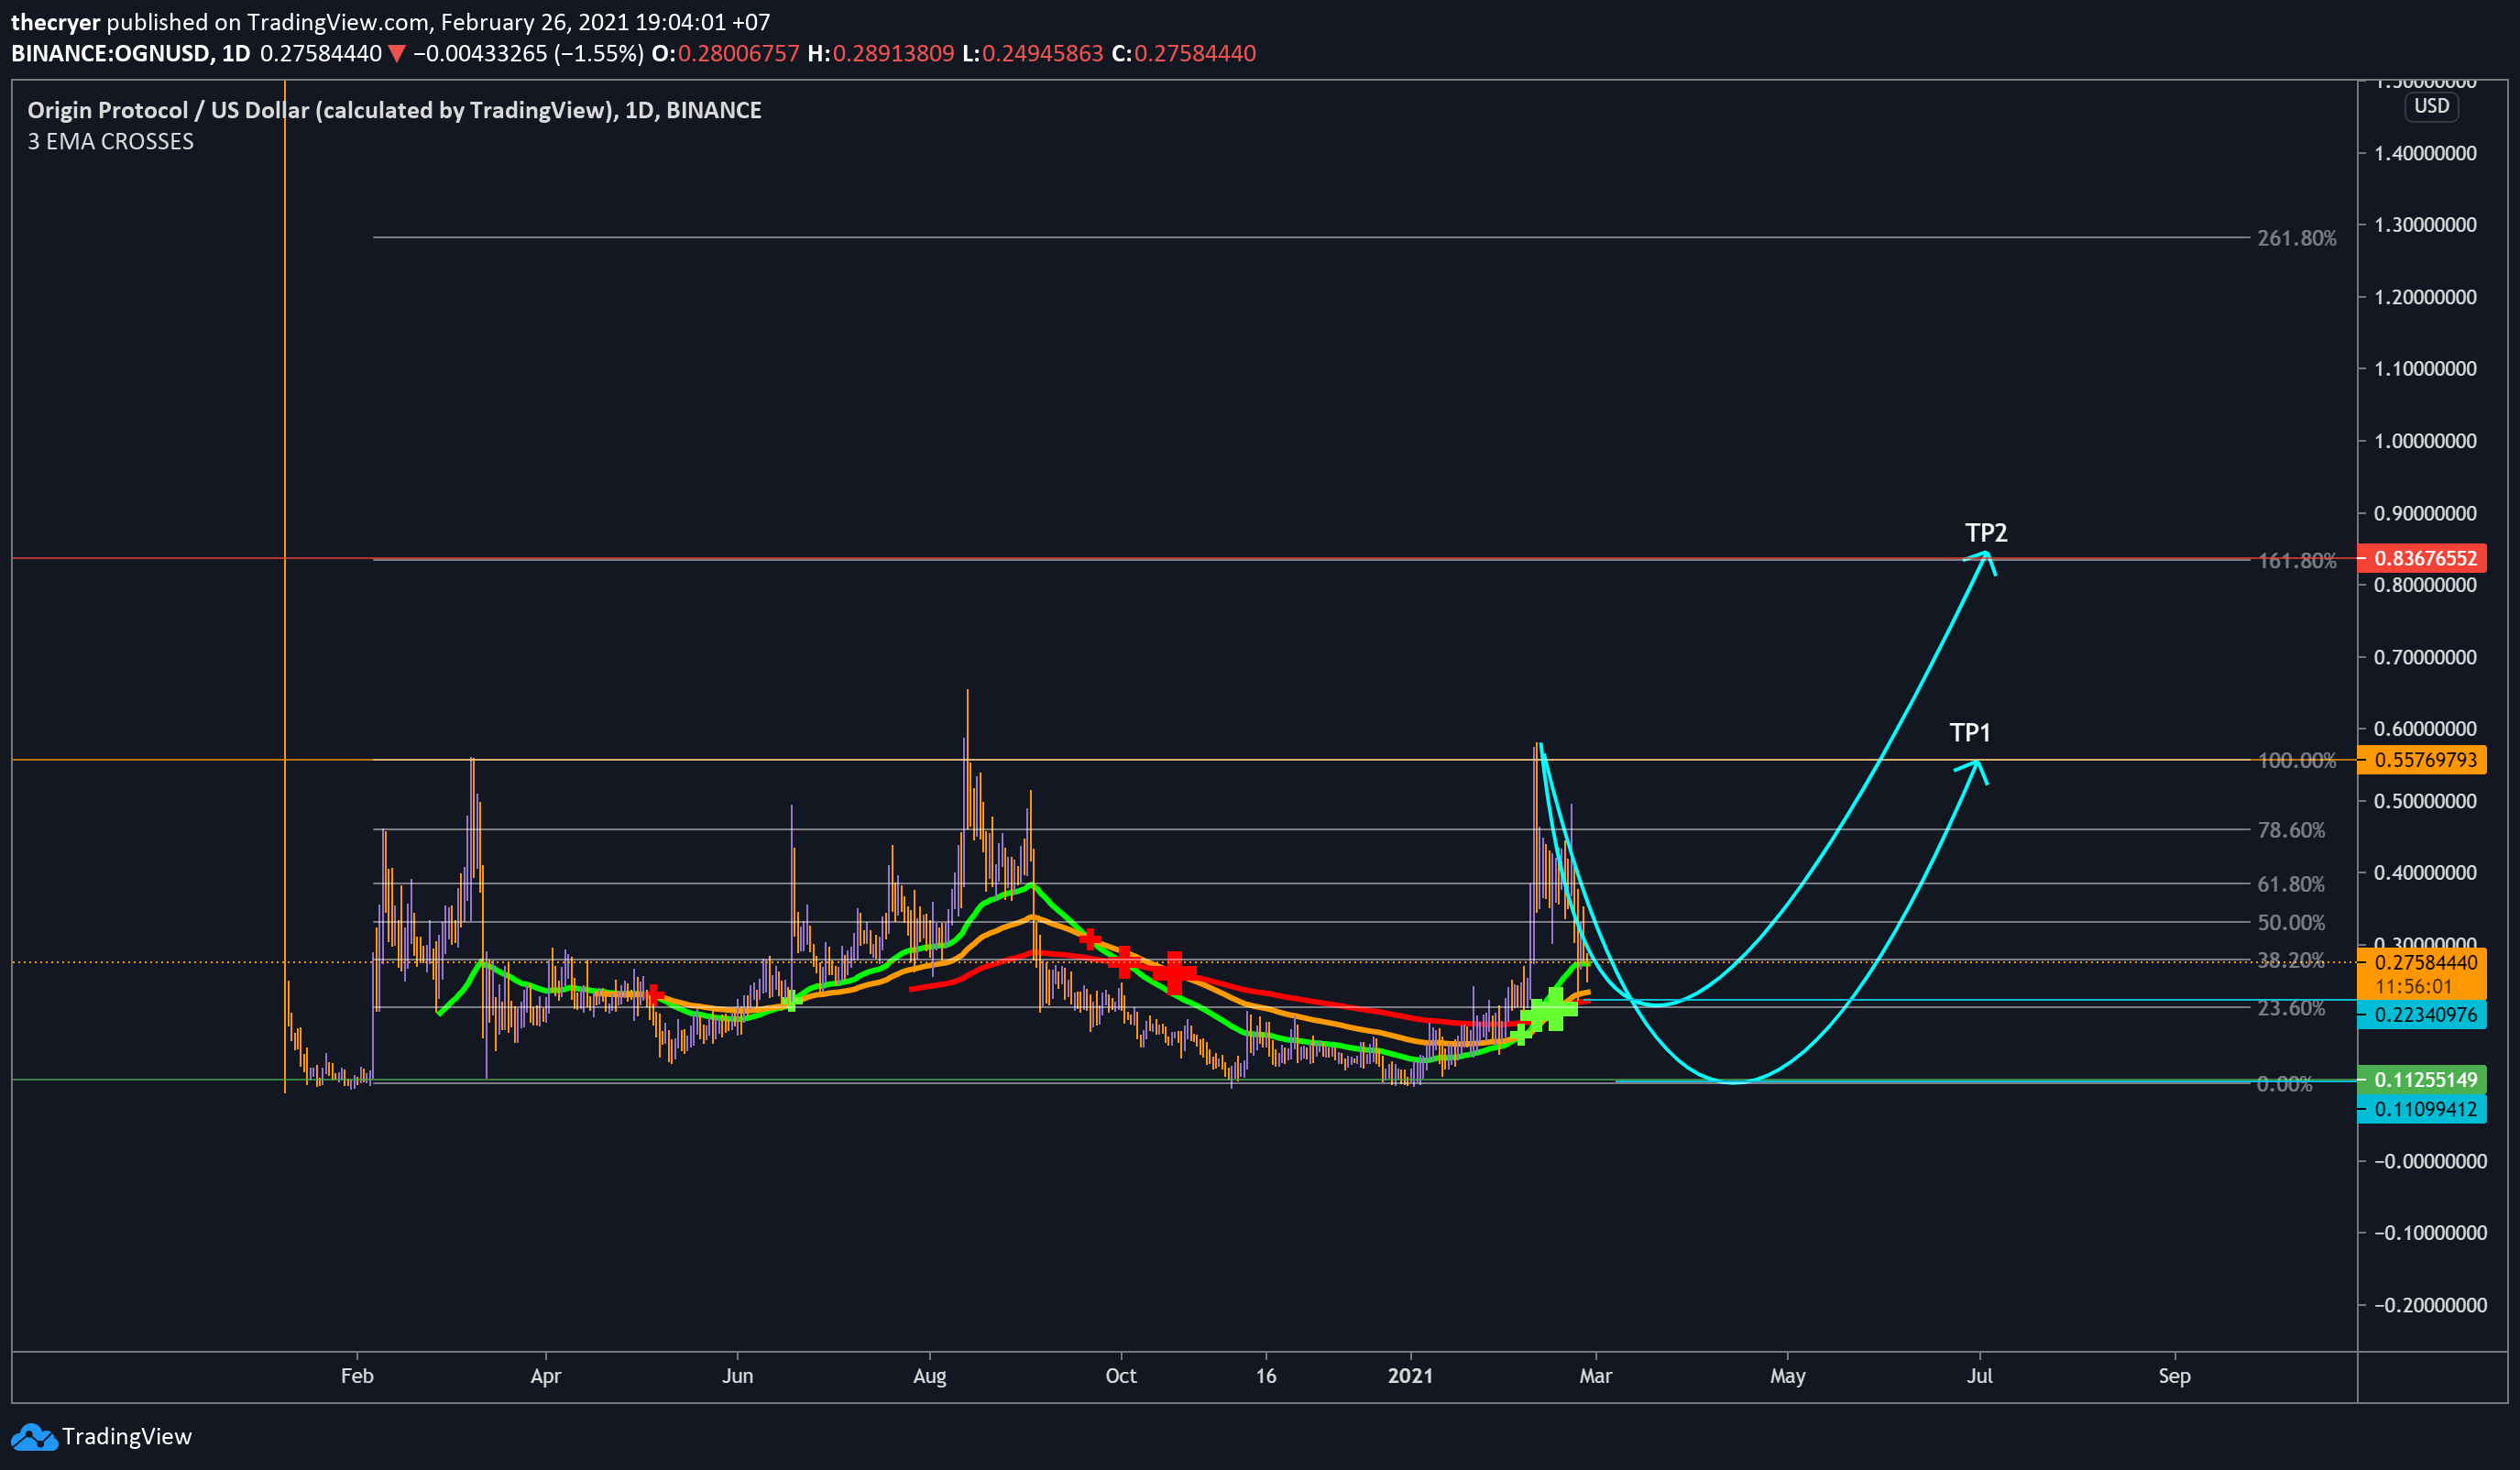Click the 50.00% Fibonacci level label

coord(2291,923)
